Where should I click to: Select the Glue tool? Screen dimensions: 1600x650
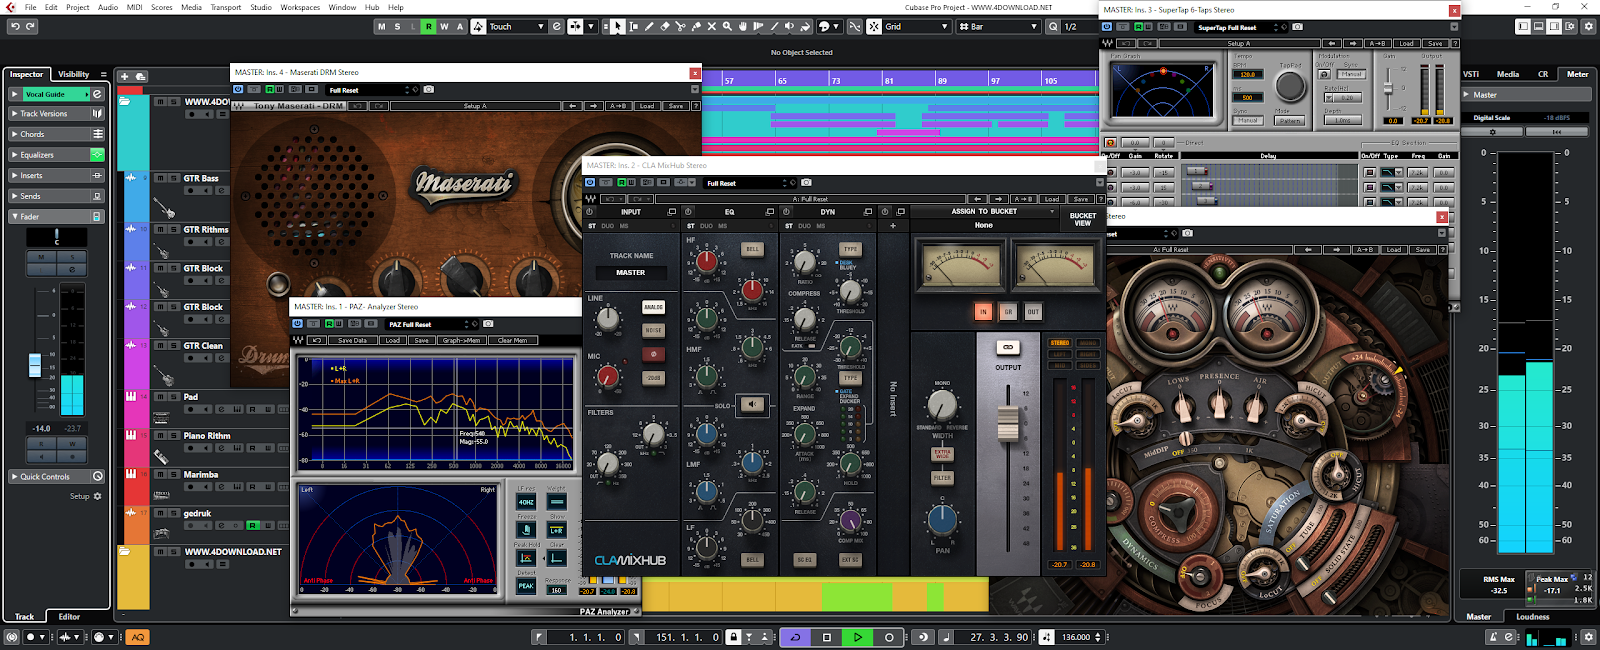click(x=696, y=26)
